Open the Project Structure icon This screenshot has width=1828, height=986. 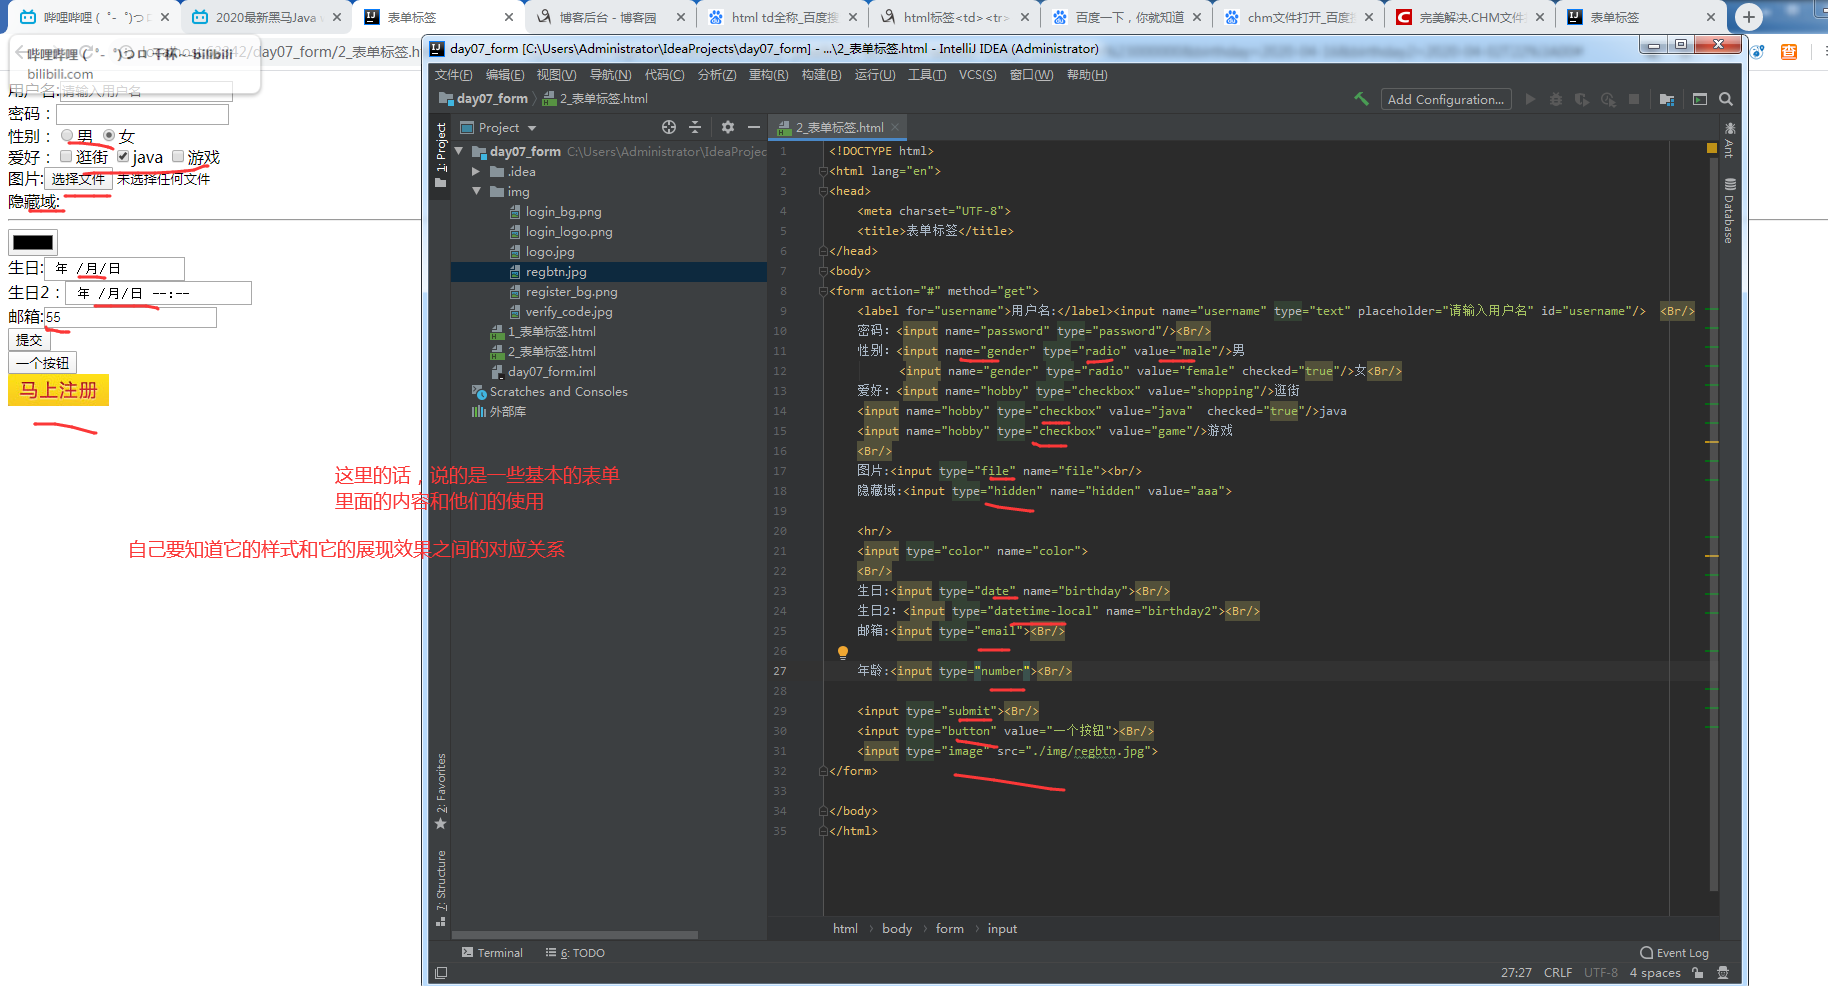point(1667,99)
